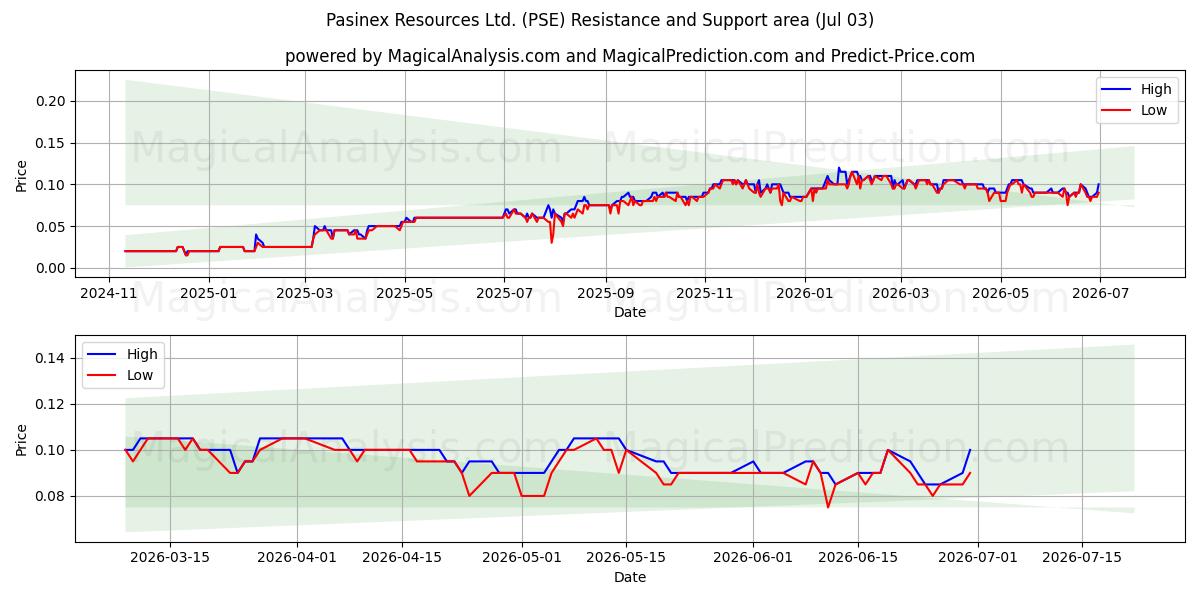This screenshot has height=600, width=1200.
Task: Click 'High' in the top chart legend
Action: coord(1156,90)
